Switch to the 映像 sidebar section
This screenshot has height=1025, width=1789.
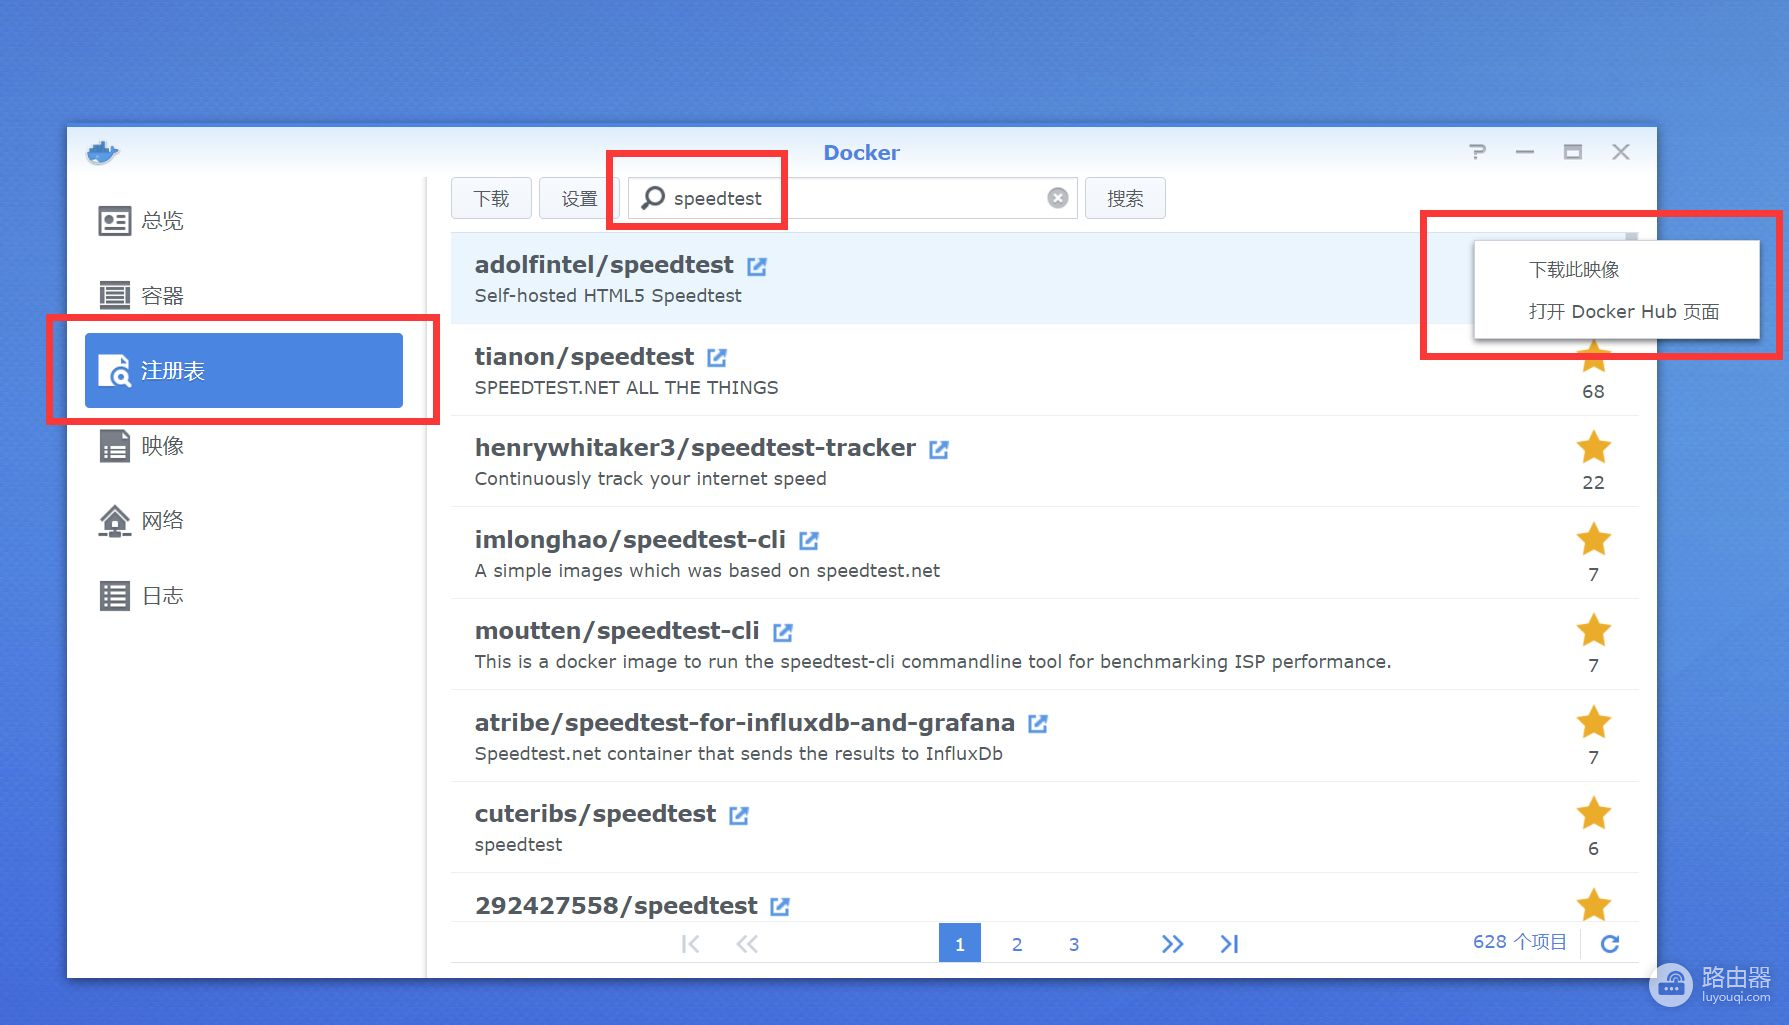162,446
